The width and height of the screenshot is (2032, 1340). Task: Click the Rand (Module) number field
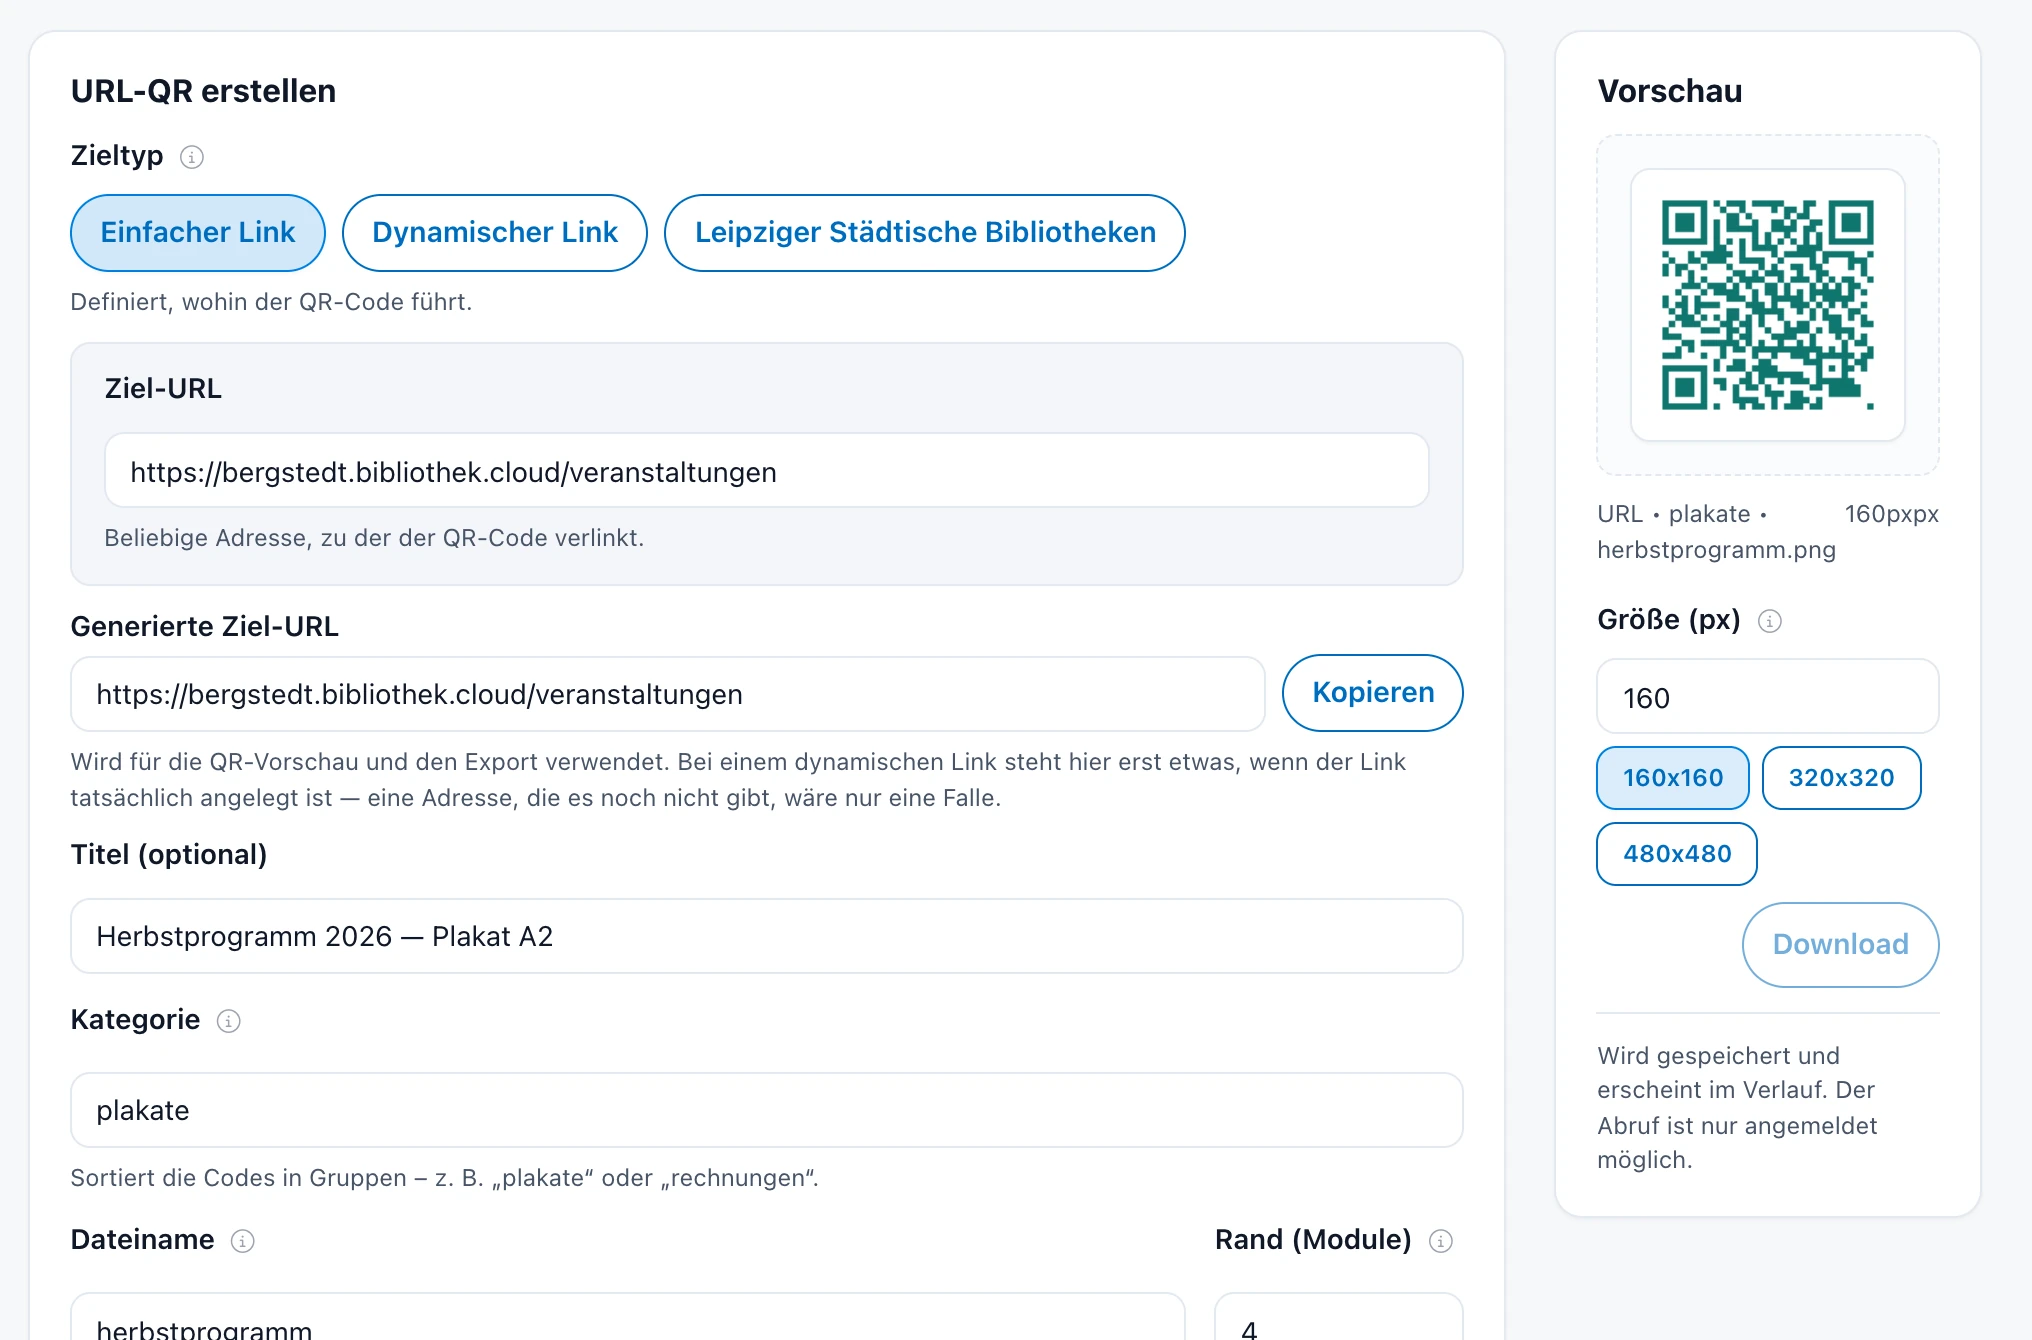click(x=1339, y=1318)
